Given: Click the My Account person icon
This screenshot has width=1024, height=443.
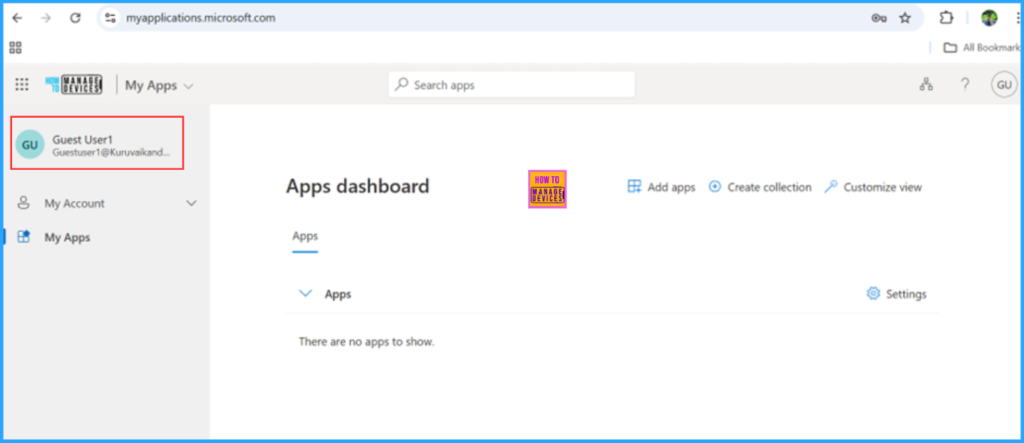Looking at the screenshot, I should tap(24, 203).
